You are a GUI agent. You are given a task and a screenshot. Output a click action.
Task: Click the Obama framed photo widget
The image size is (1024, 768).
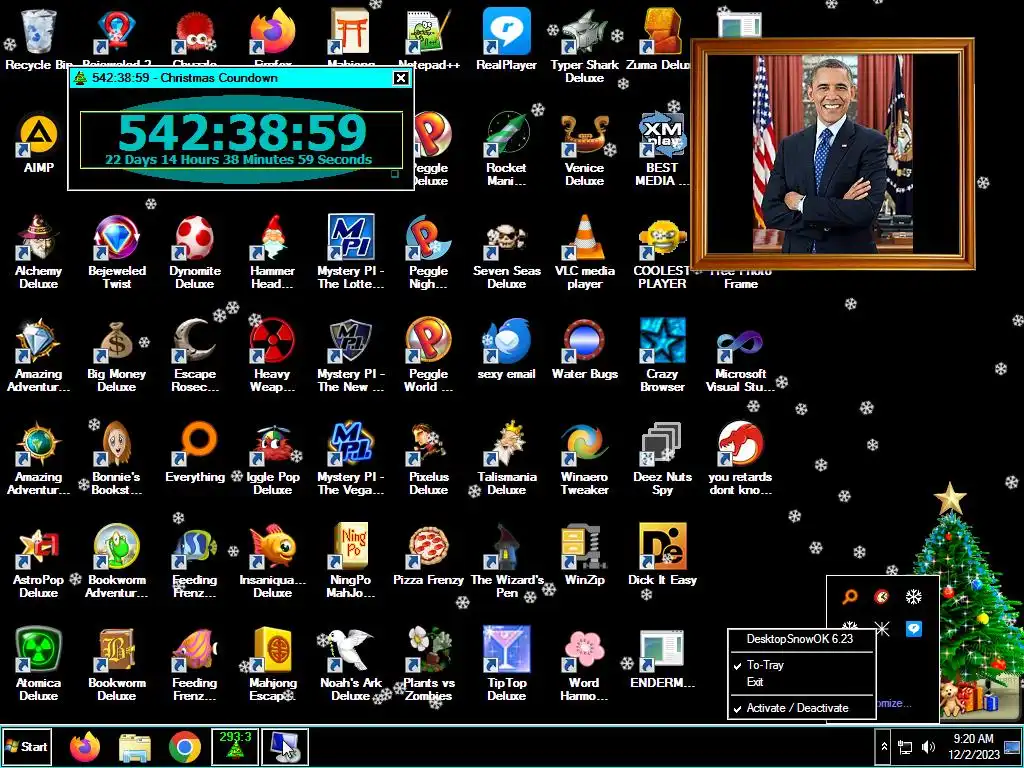point(833,154)
